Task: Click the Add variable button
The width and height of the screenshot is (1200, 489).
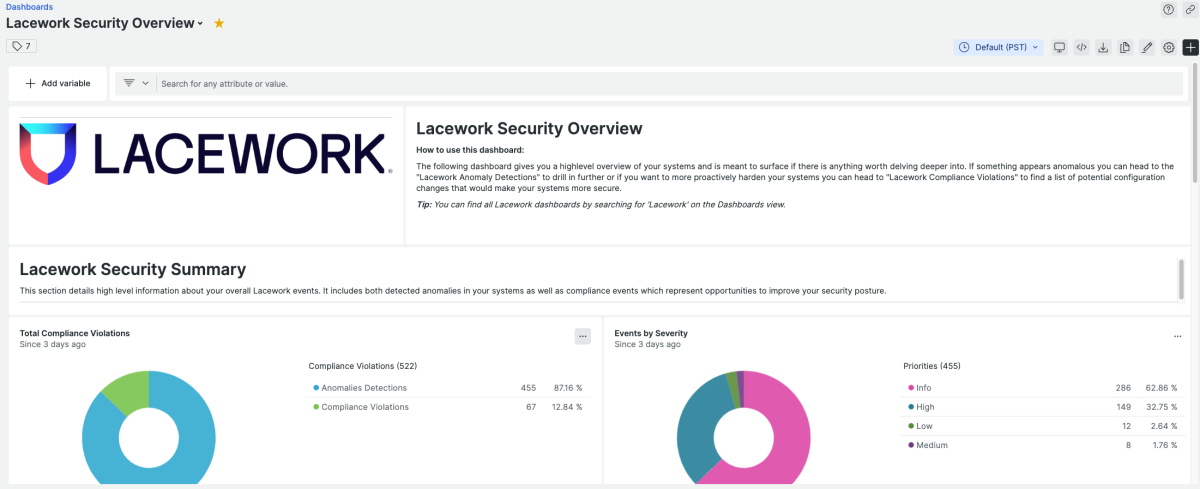Action: (x=58, y=84)
